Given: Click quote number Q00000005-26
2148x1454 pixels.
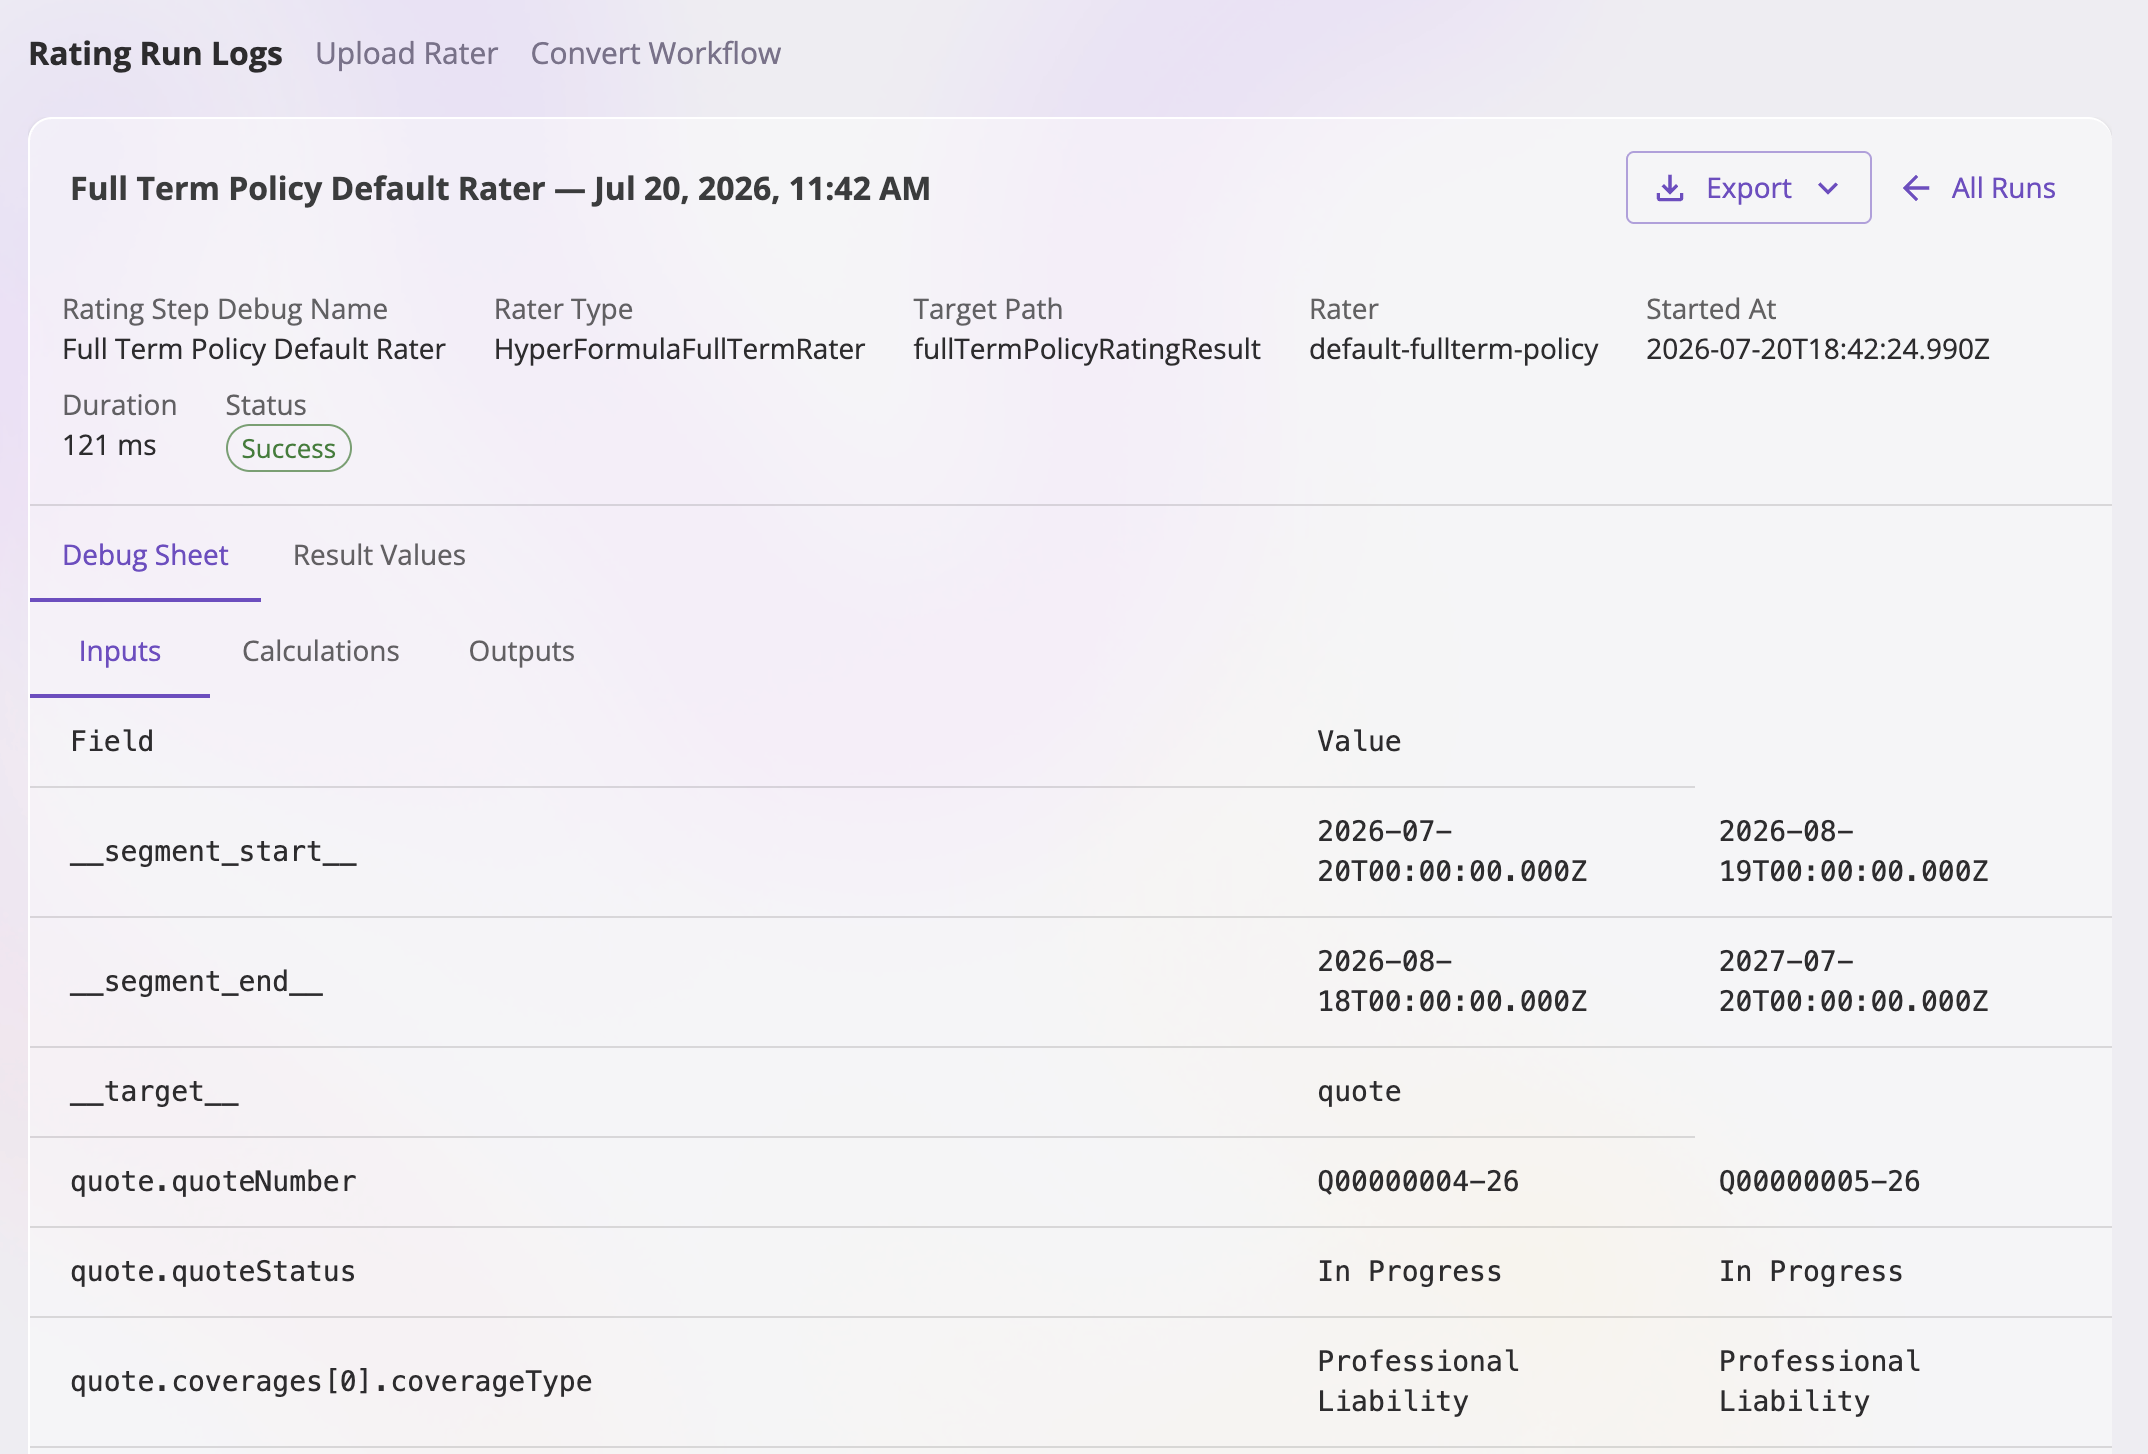Looking at the screenshot, I should [1820, 1181].
